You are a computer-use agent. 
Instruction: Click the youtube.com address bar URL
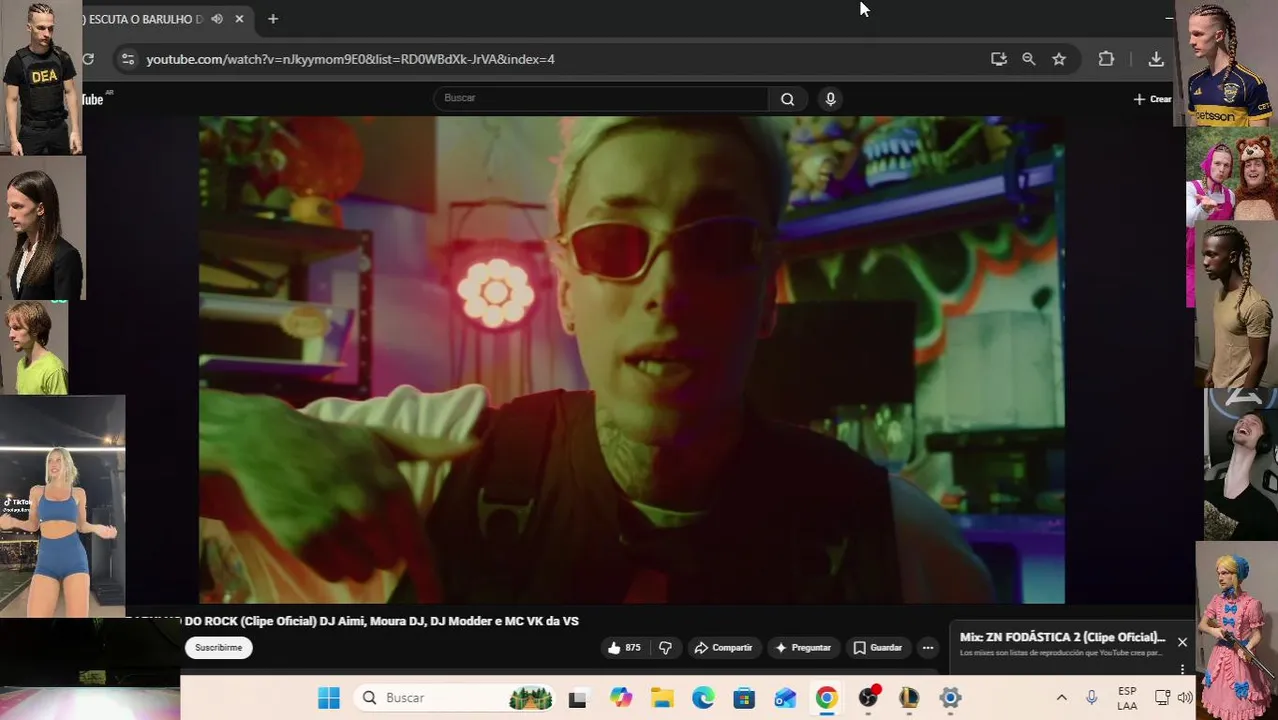pyautogui.click(x=350, y=59)
